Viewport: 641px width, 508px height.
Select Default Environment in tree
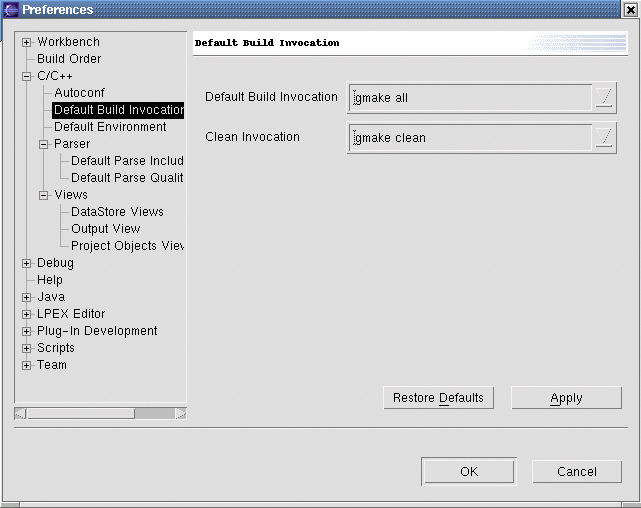110,127
